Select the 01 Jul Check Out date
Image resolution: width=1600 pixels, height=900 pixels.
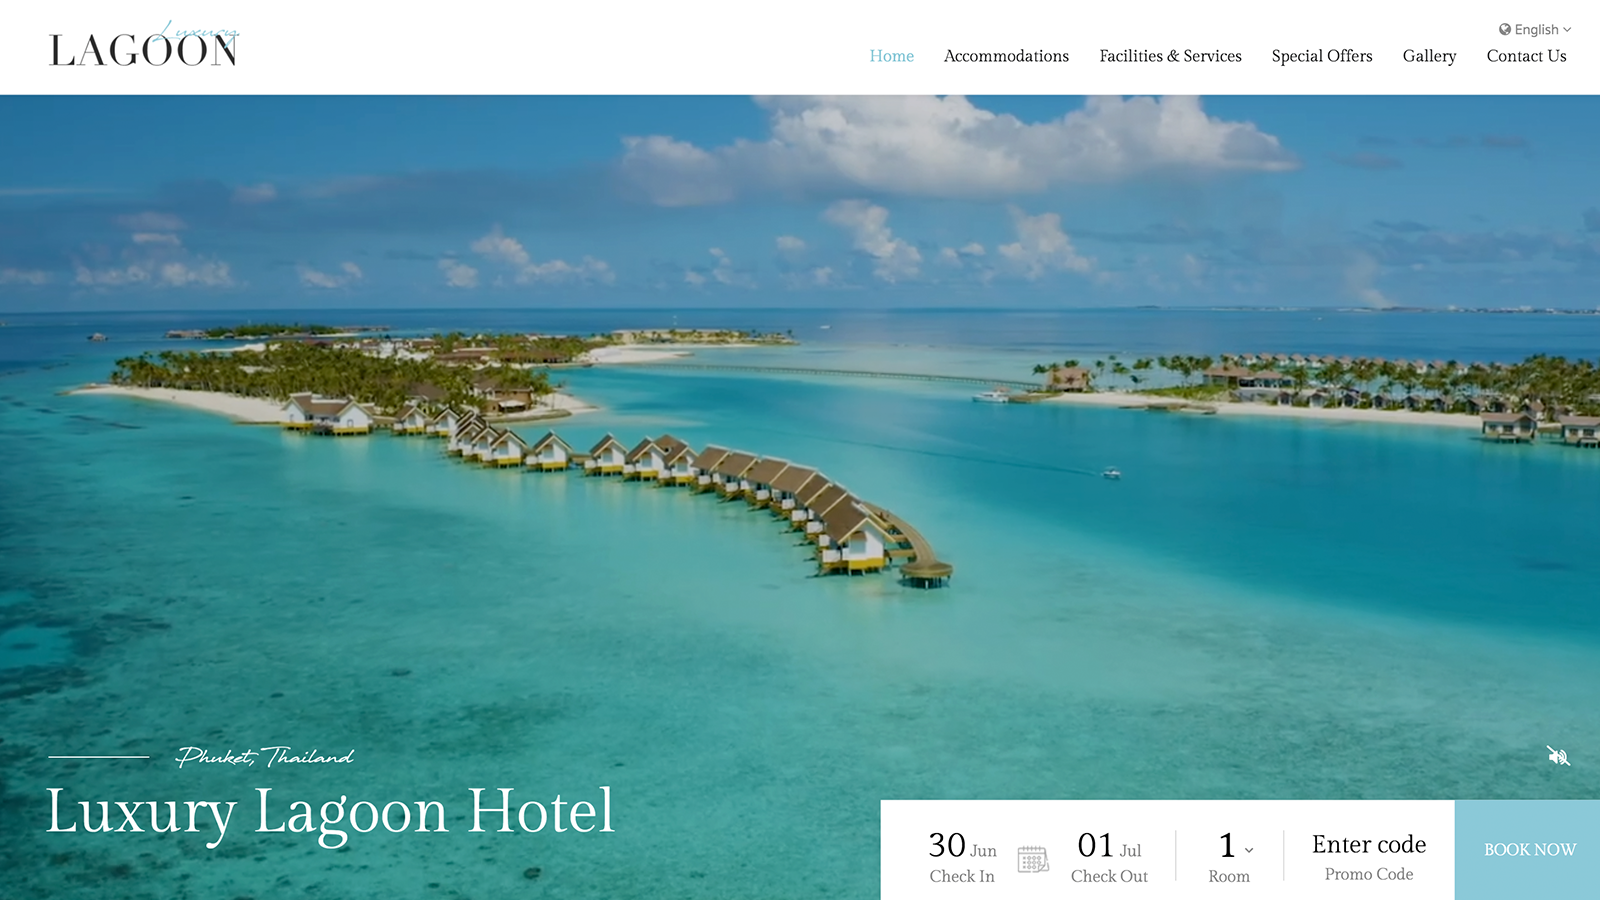point(1109,857)
